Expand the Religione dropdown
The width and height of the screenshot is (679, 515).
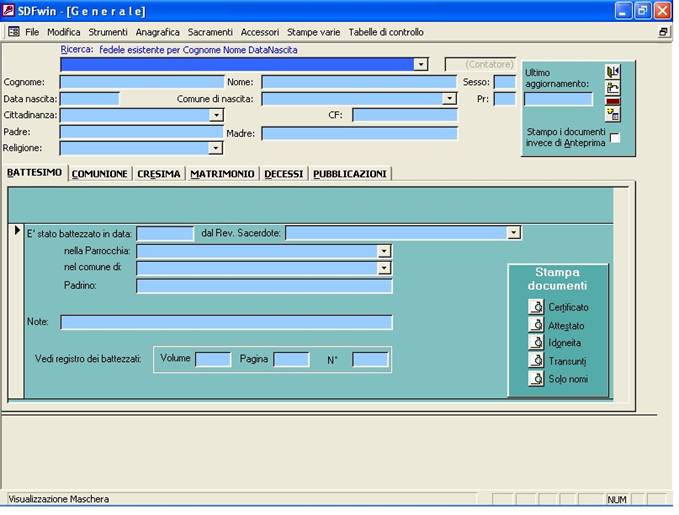click(215, 148)
